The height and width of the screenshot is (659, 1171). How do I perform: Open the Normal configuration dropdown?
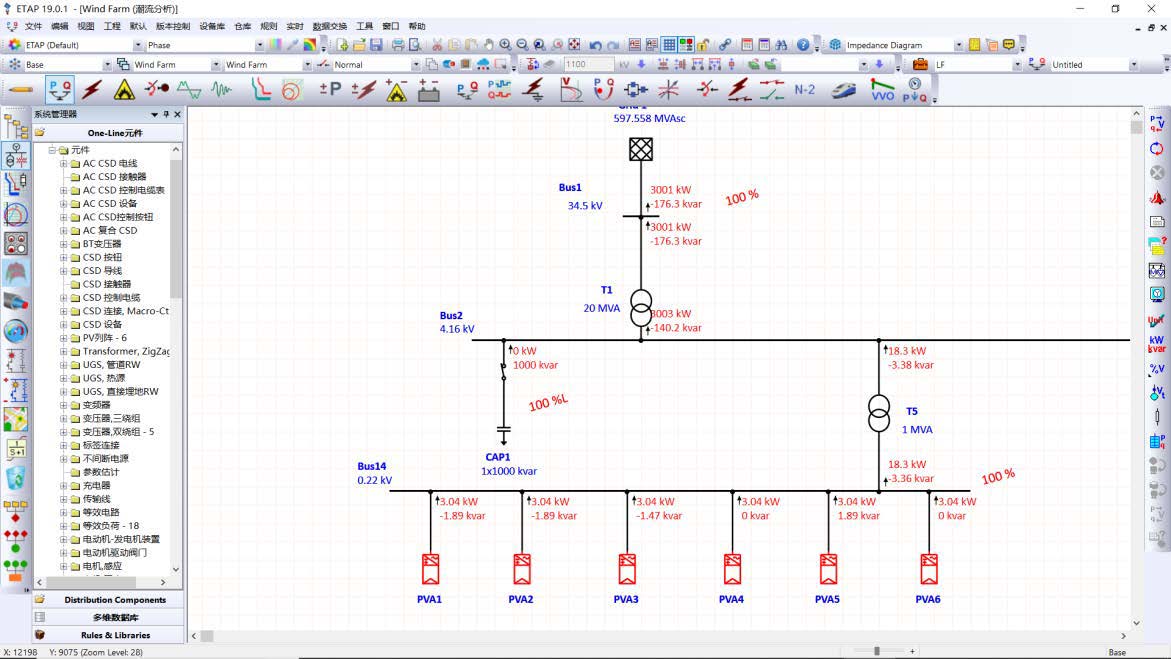417,65
